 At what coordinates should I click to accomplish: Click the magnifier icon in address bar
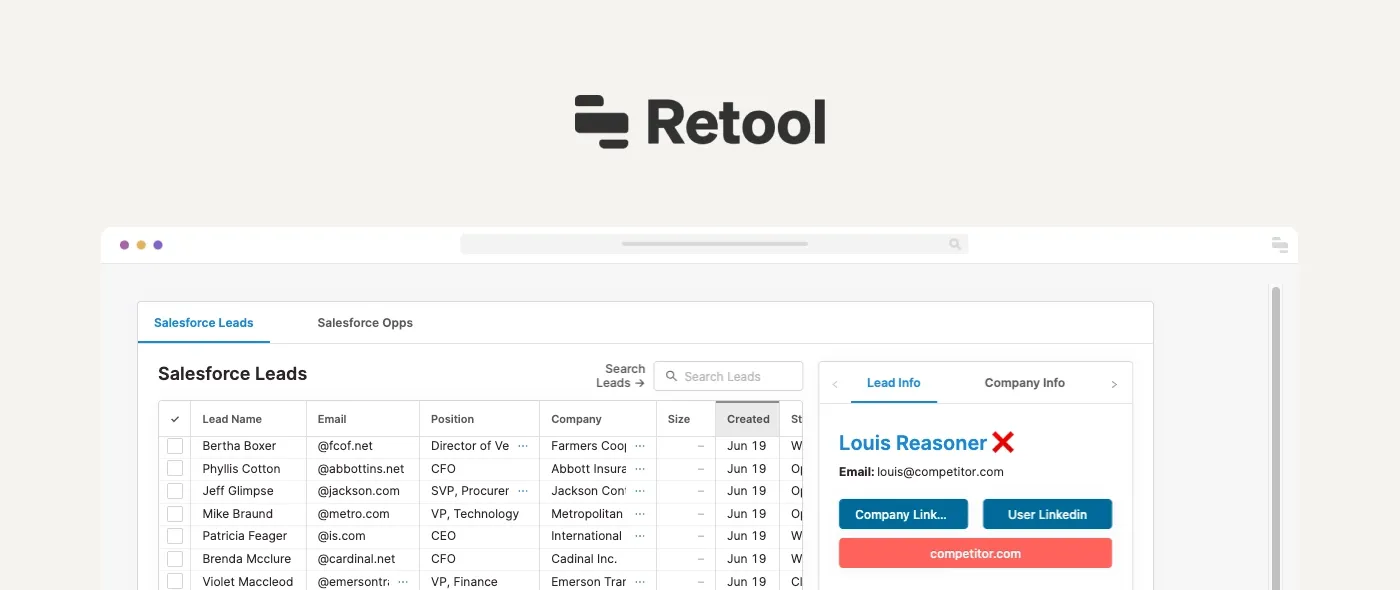click(955, 244)
